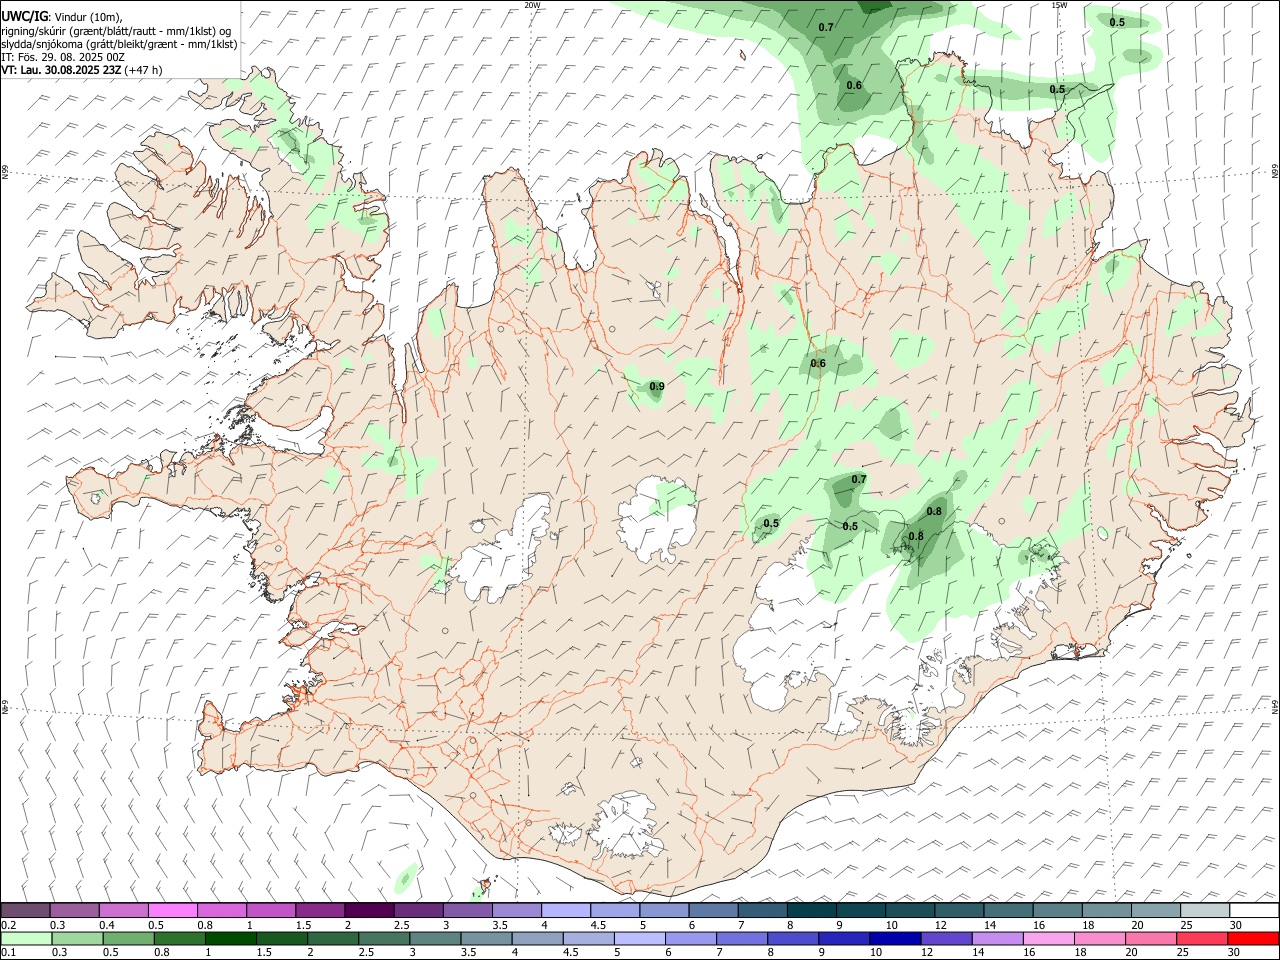Pick the violet 14 swatch in lower legend row
This screenshot has width=1280, height=960.
(x=996, y=938)
